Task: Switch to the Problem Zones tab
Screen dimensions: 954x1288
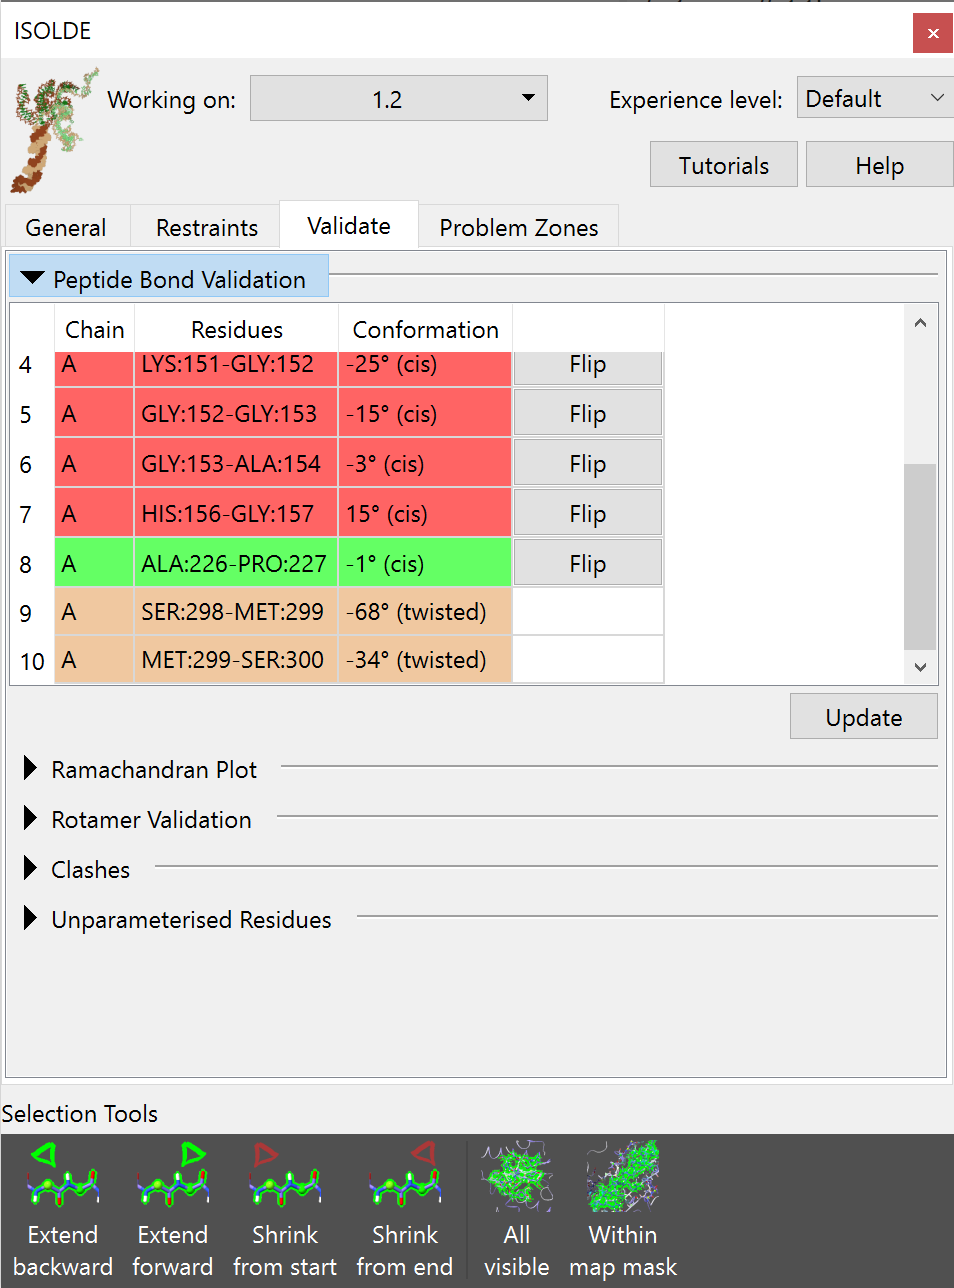Action: click(x=518, y=228)
